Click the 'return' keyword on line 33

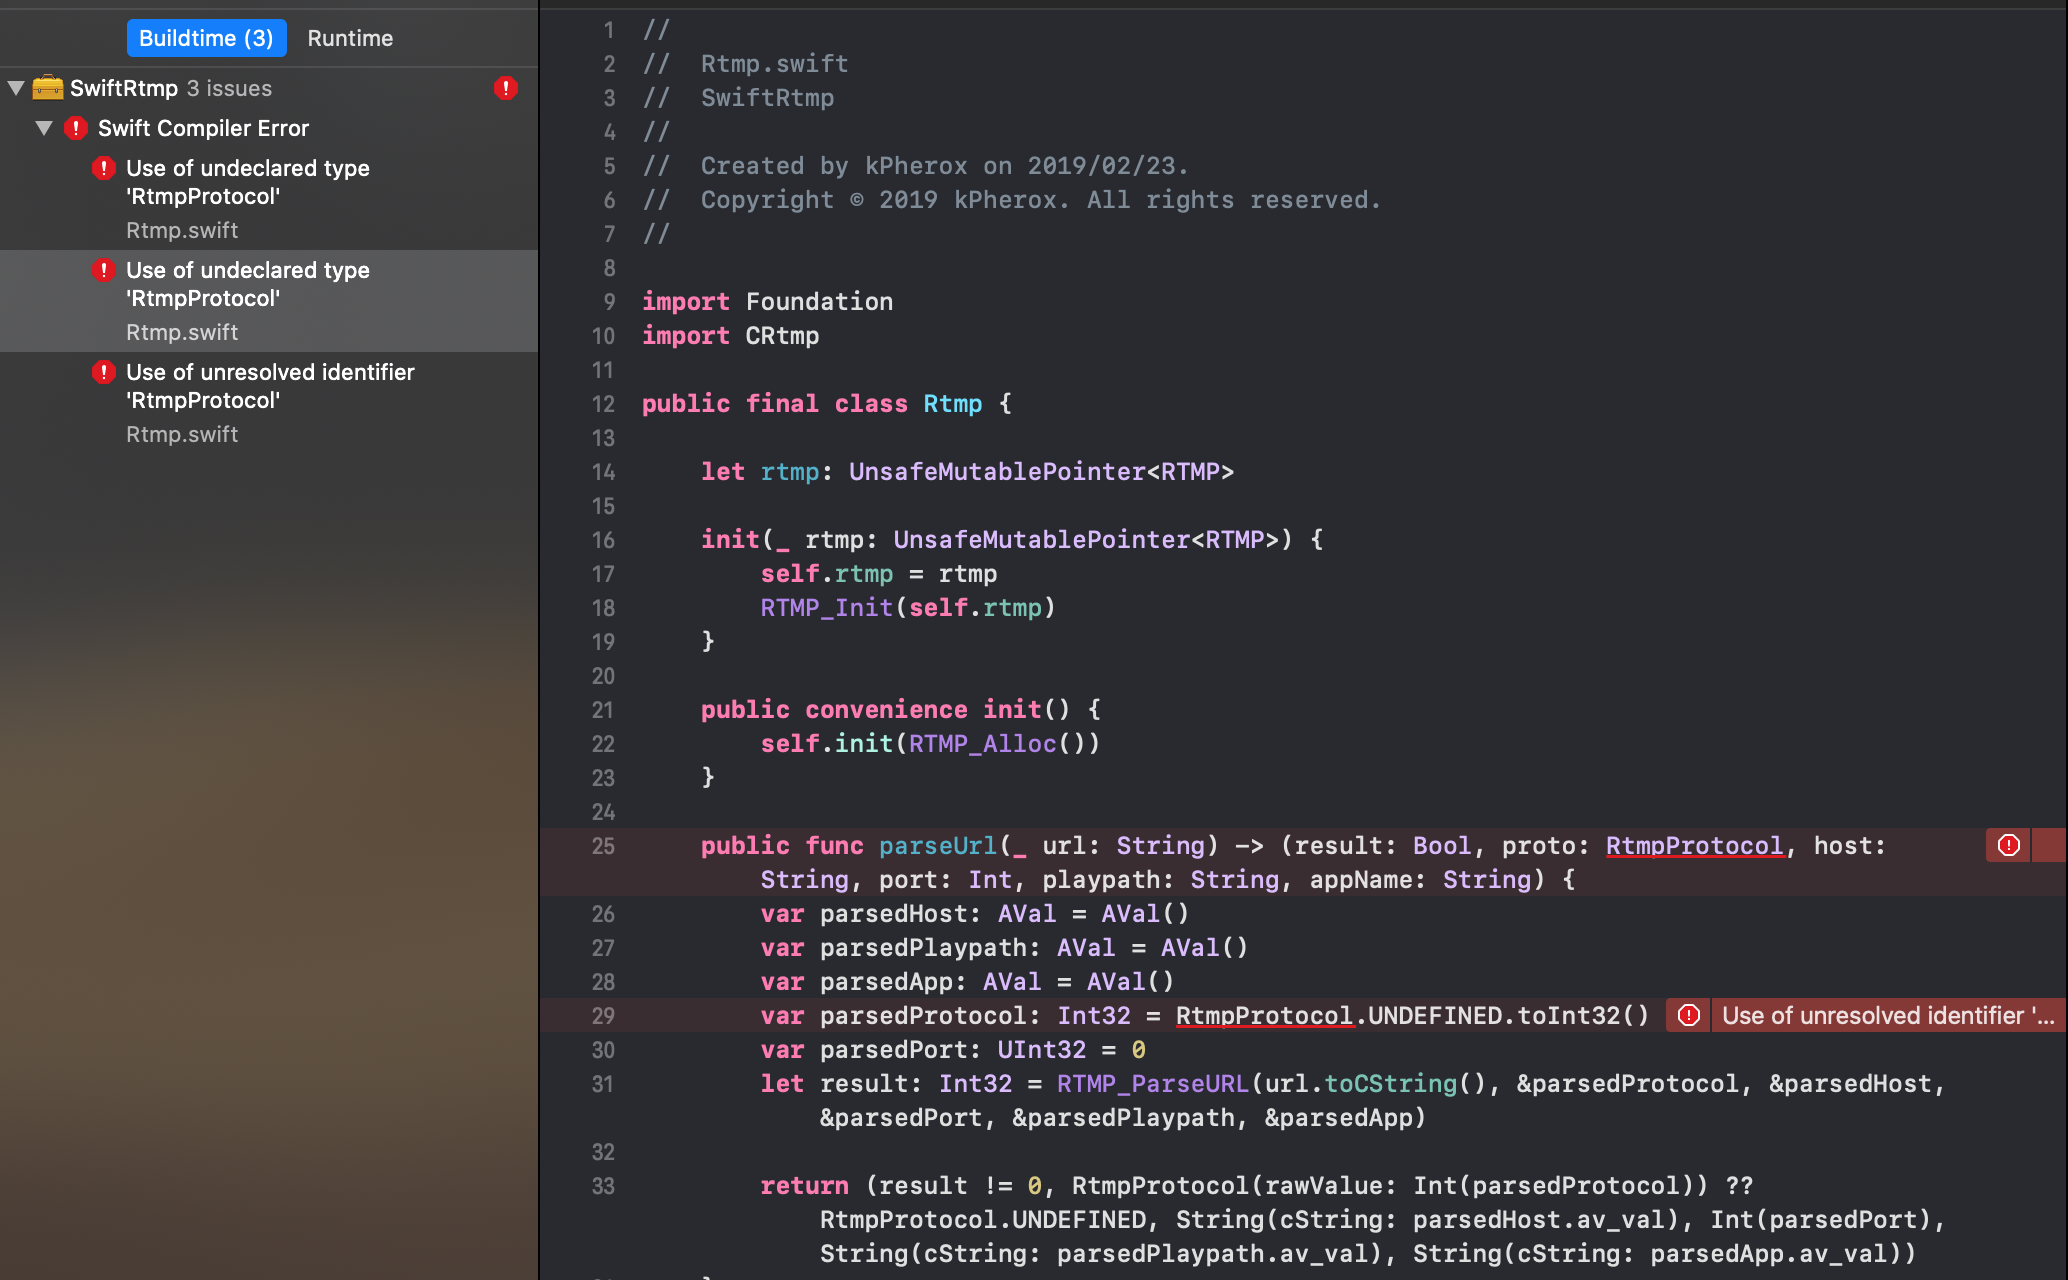point(804,1186)
